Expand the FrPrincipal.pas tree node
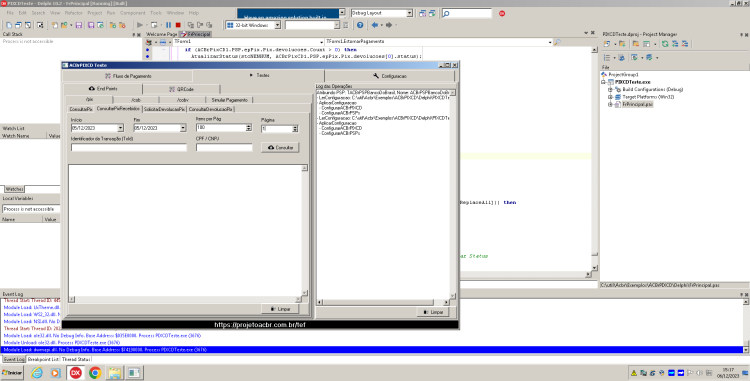 coord(610,104)
